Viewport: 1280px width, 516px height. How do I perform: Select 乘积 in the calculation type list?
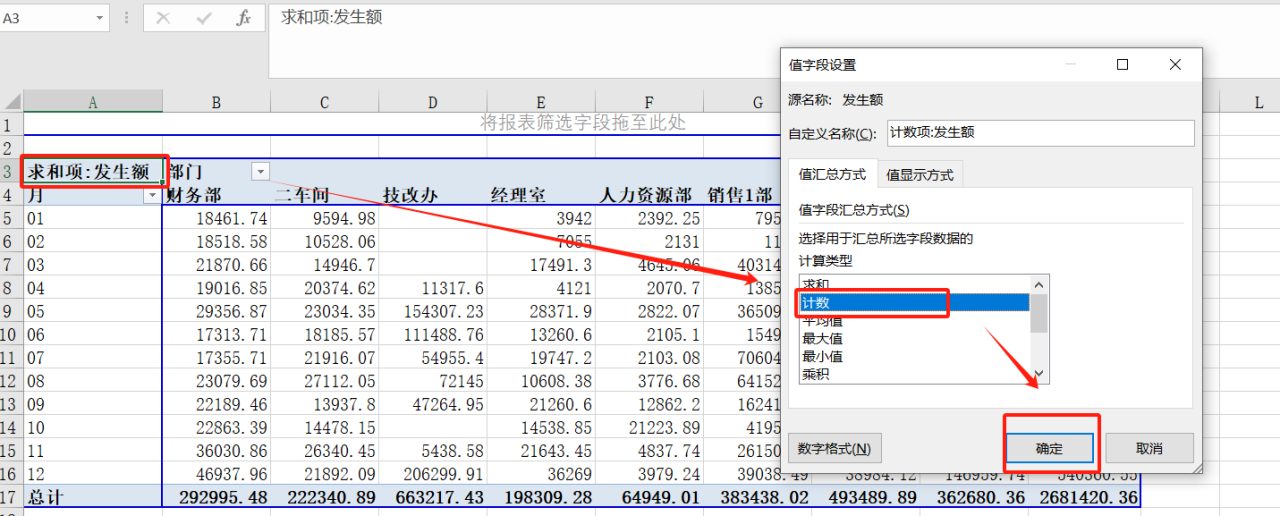point(915,374)
